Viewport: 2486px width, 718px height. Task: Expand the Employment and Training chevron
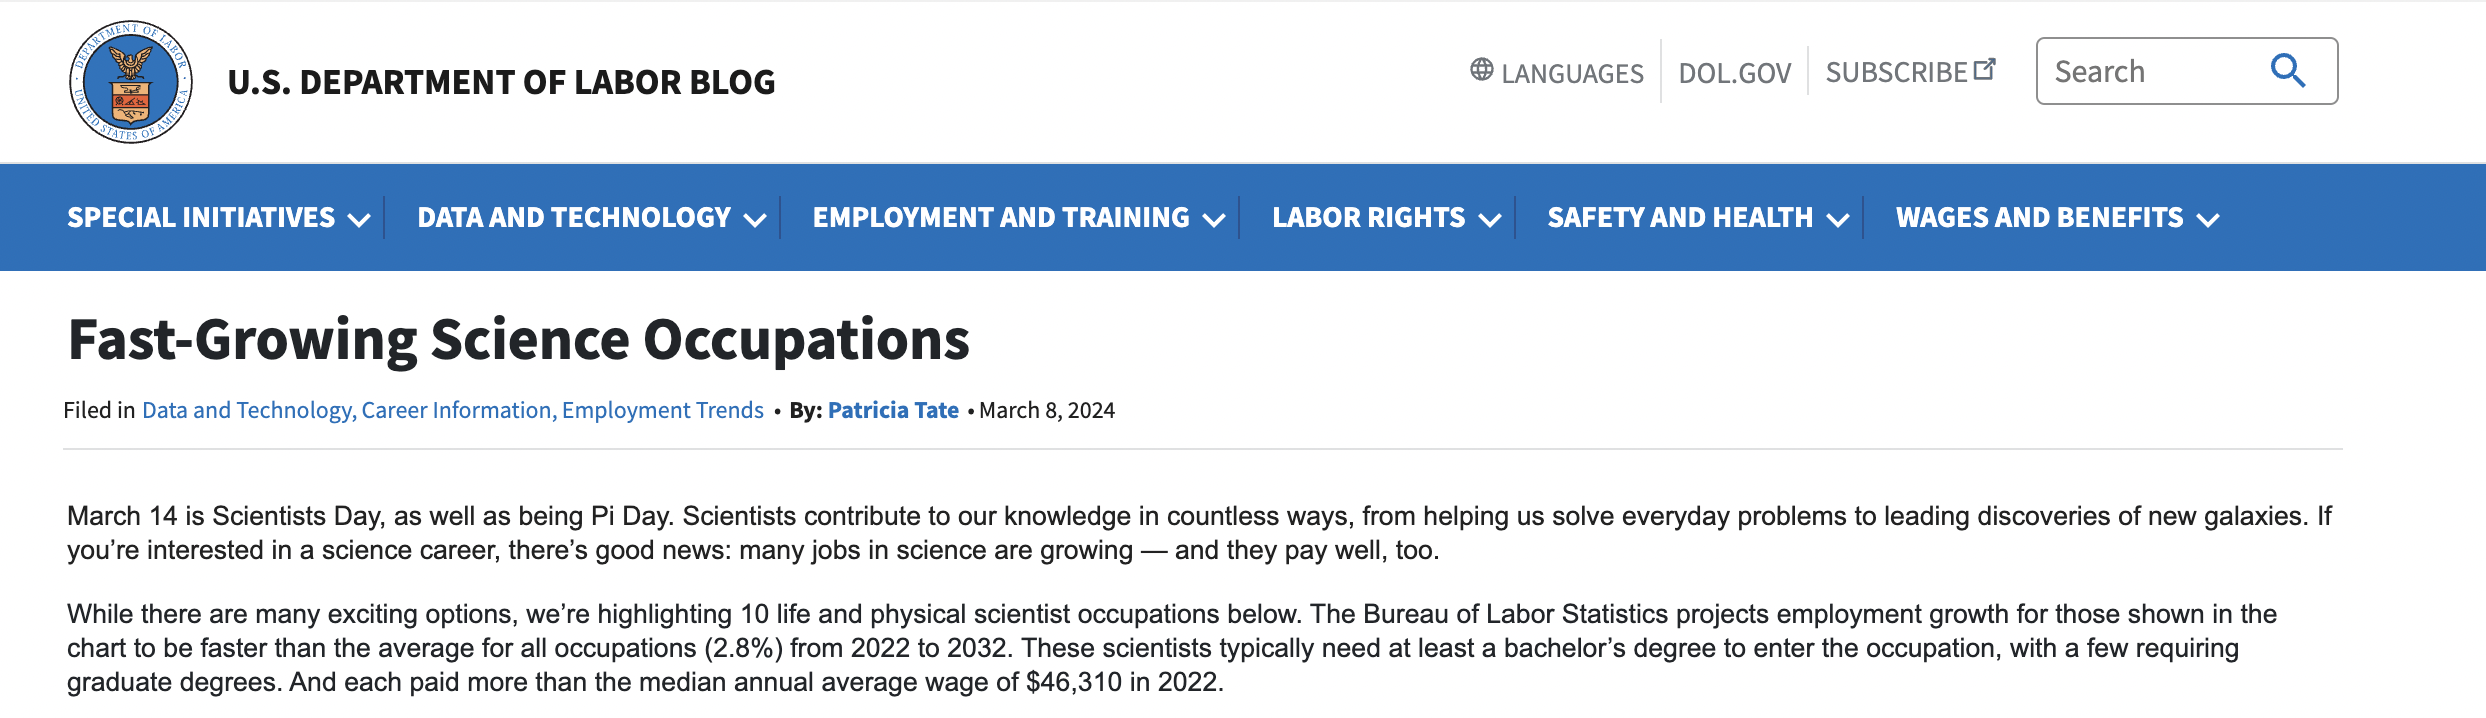(1214, 220)
